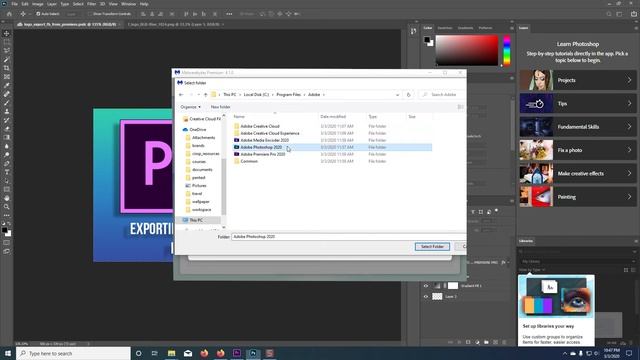Open the Filter menu
The image size is (640, 360).
click(x=91, y=4)
